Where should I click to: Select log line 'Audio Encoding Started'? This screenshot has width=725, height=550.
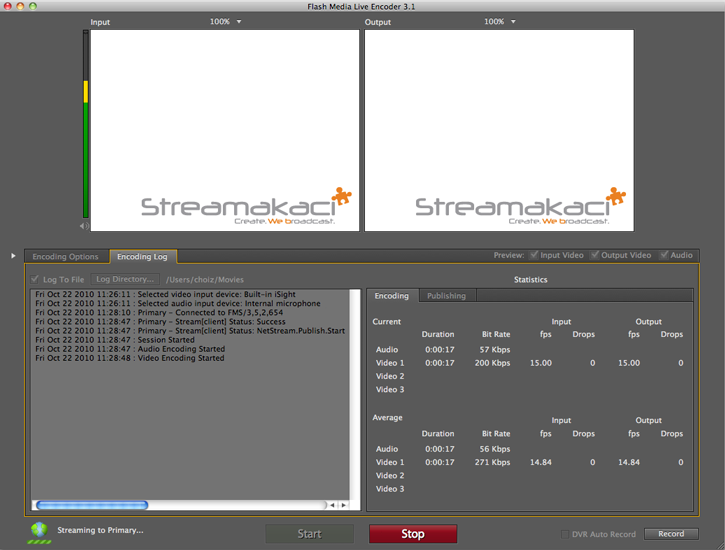[130, 349]
